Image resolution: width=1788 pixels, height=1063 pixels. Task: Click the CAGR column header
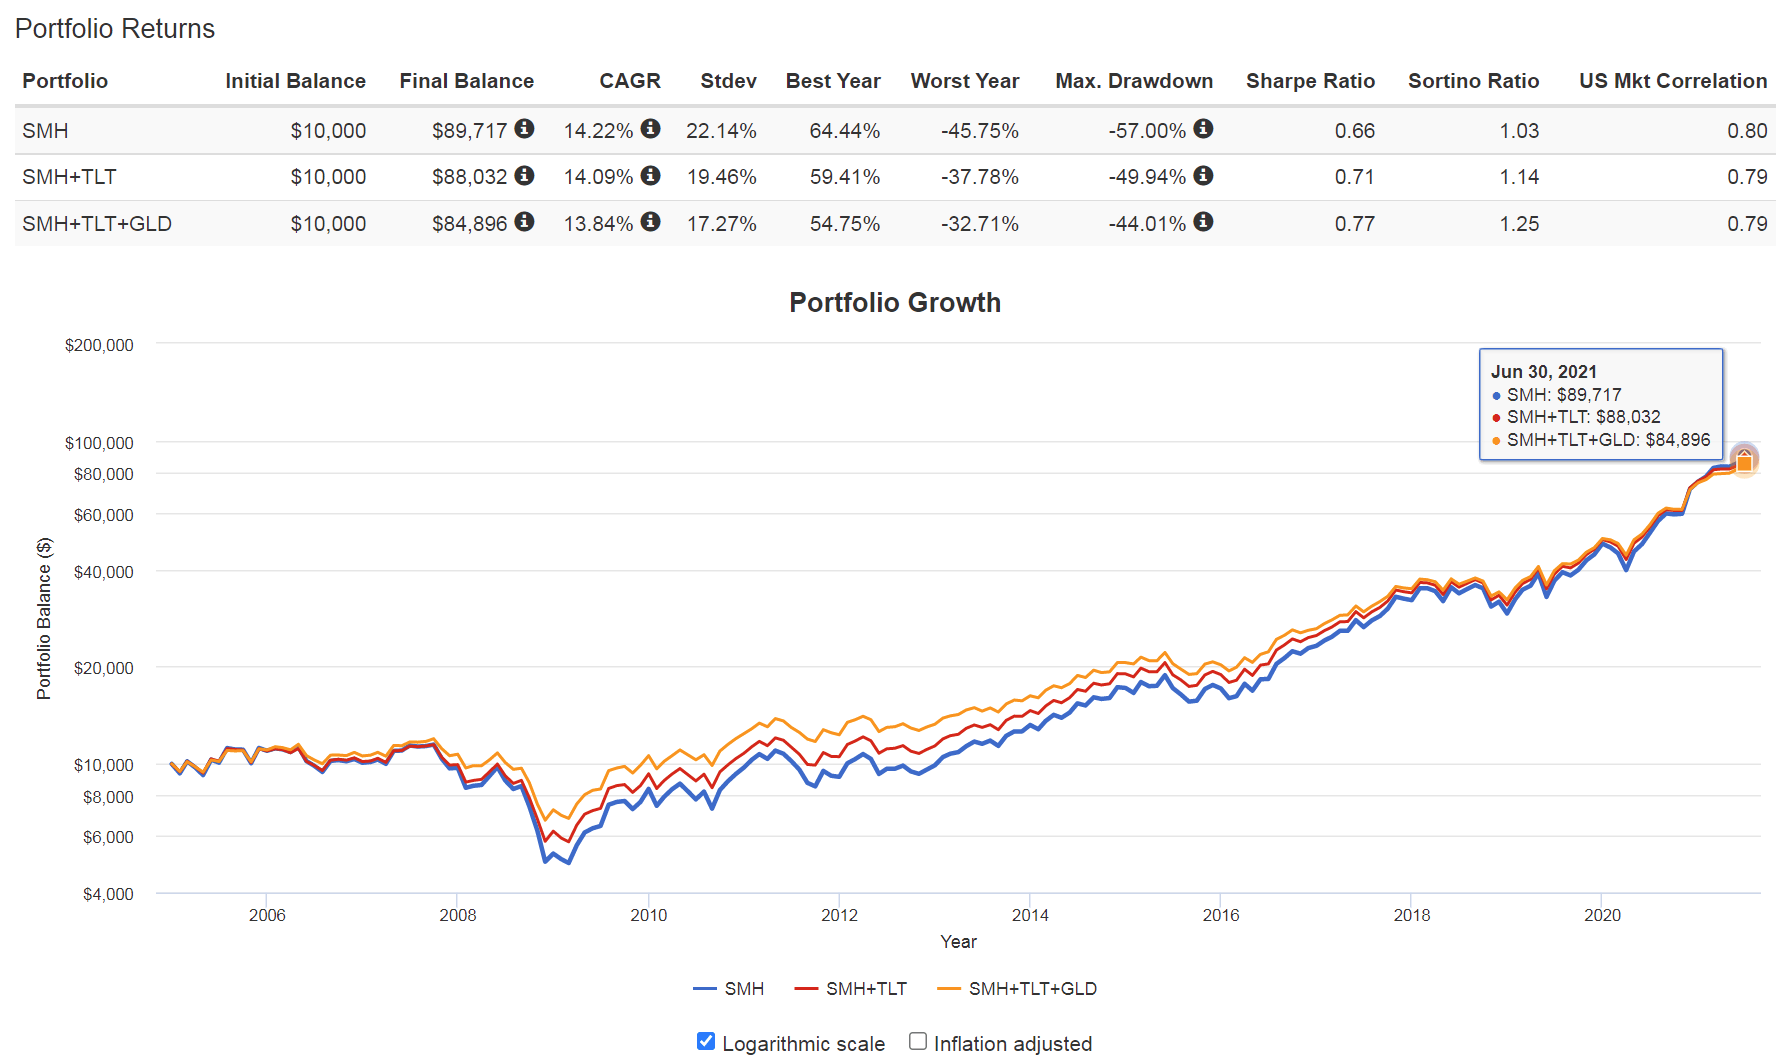(630, 81)
